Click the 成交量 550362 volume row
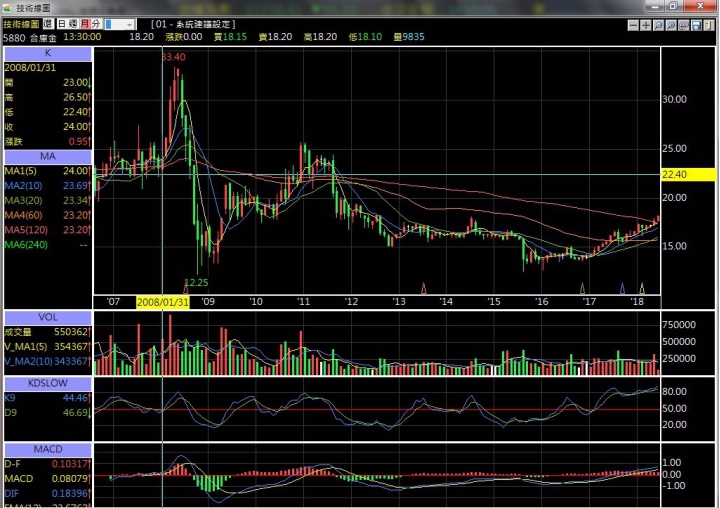Image resolution: width=720 pixels, height=508 pixels. 48,332
